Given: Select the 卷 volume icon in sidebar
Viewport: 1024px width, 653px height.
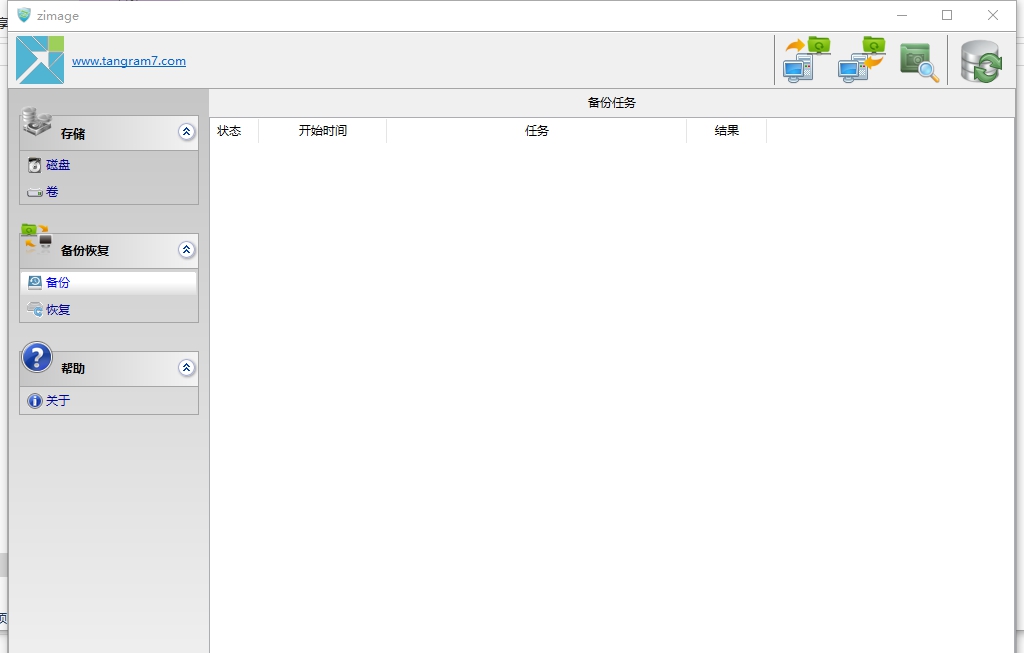Looking at the screenshot, I should (35, 191).
